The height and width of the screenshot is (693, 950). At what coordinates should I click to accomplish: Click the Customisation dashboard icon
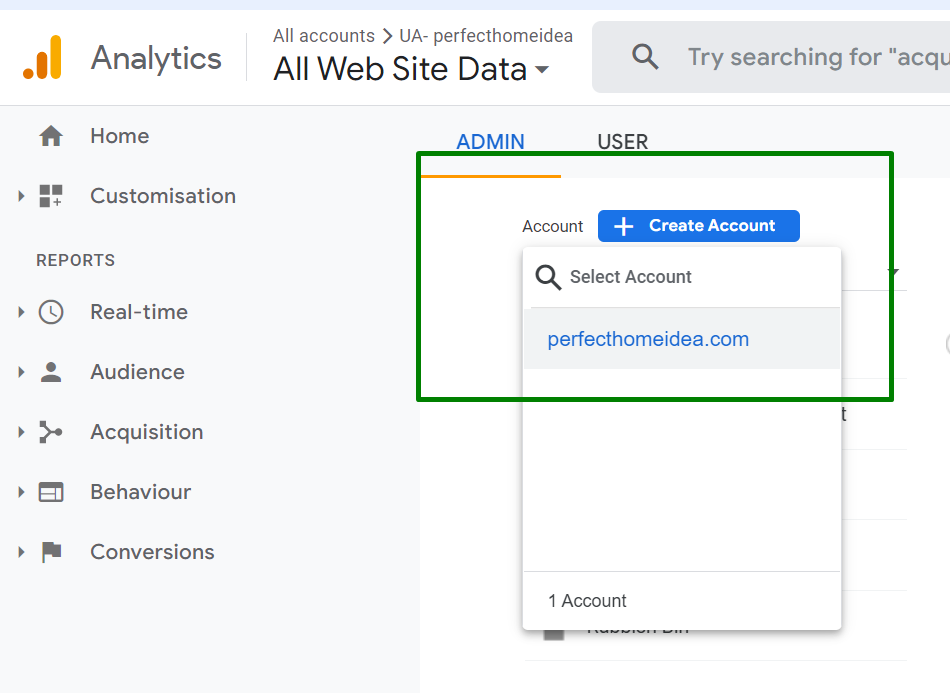[51, 196]
